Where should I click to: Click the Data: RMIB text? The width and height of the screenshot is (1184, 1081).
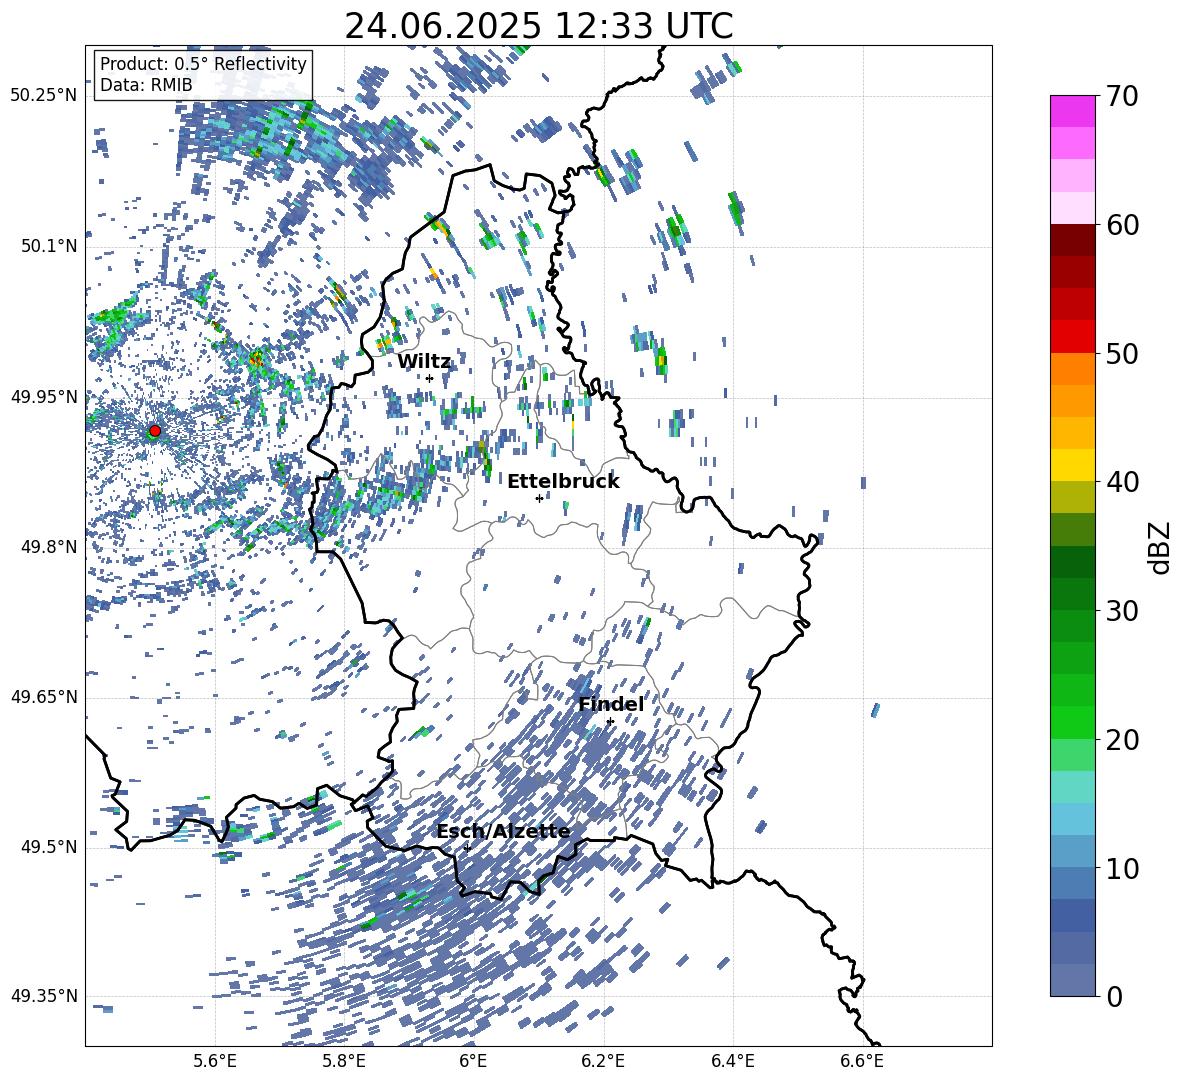(x=146, y=85)
